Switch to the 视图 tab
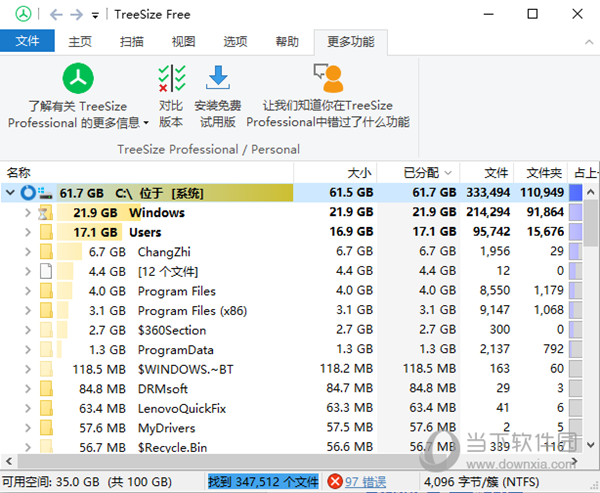The image size is (600, 493). (x=184, y=41)
